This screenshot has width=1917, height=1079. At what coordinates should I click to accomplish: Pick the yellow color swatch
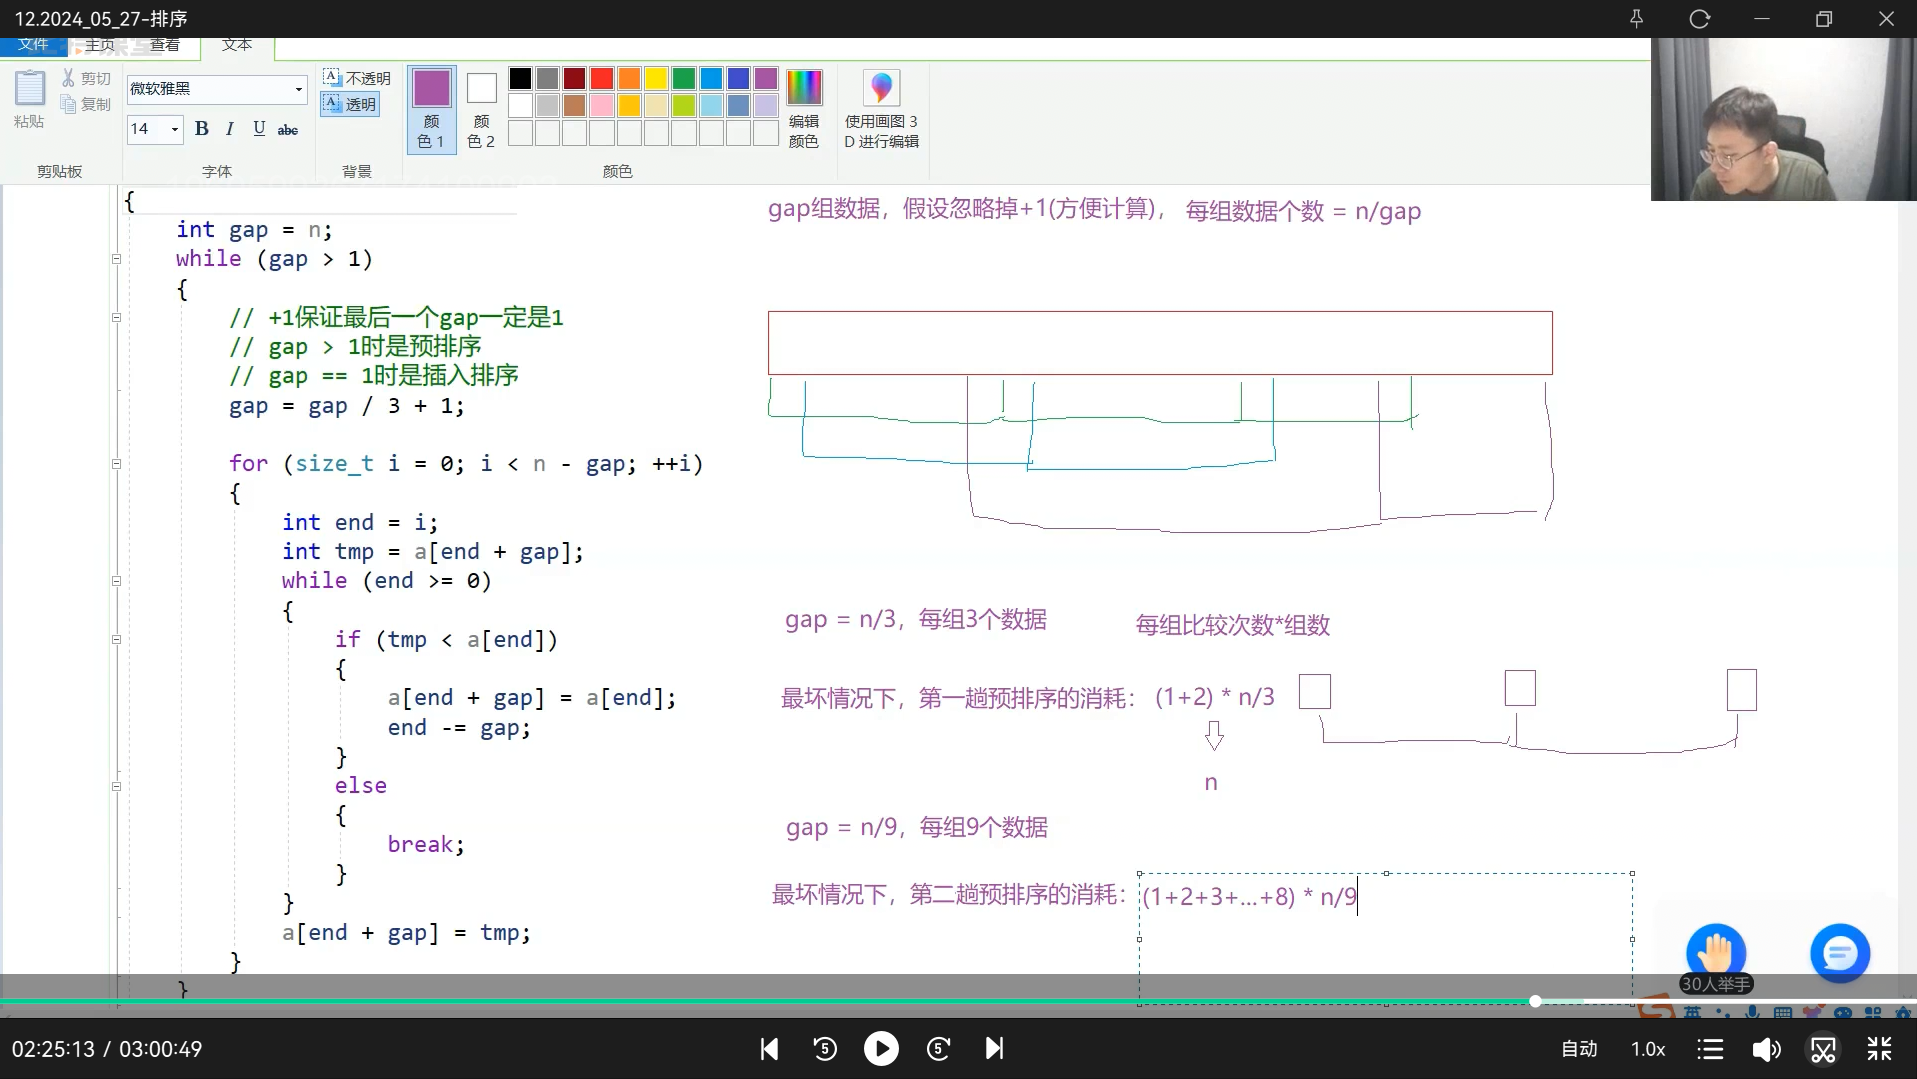pos(656,79)
